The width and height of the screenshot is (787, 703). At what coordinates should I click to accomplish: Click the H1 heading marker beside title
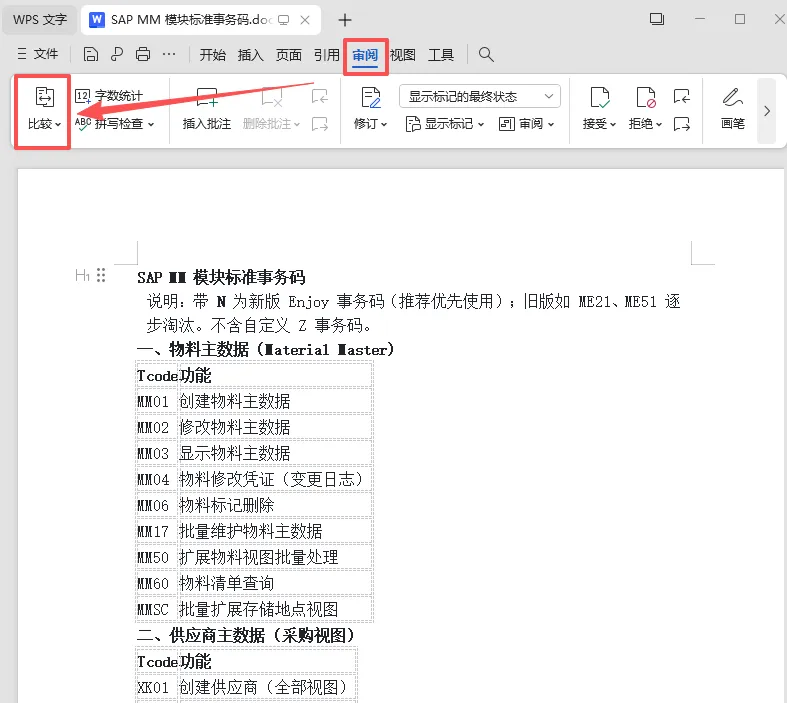pyautogui.click(x=82, y=275)
